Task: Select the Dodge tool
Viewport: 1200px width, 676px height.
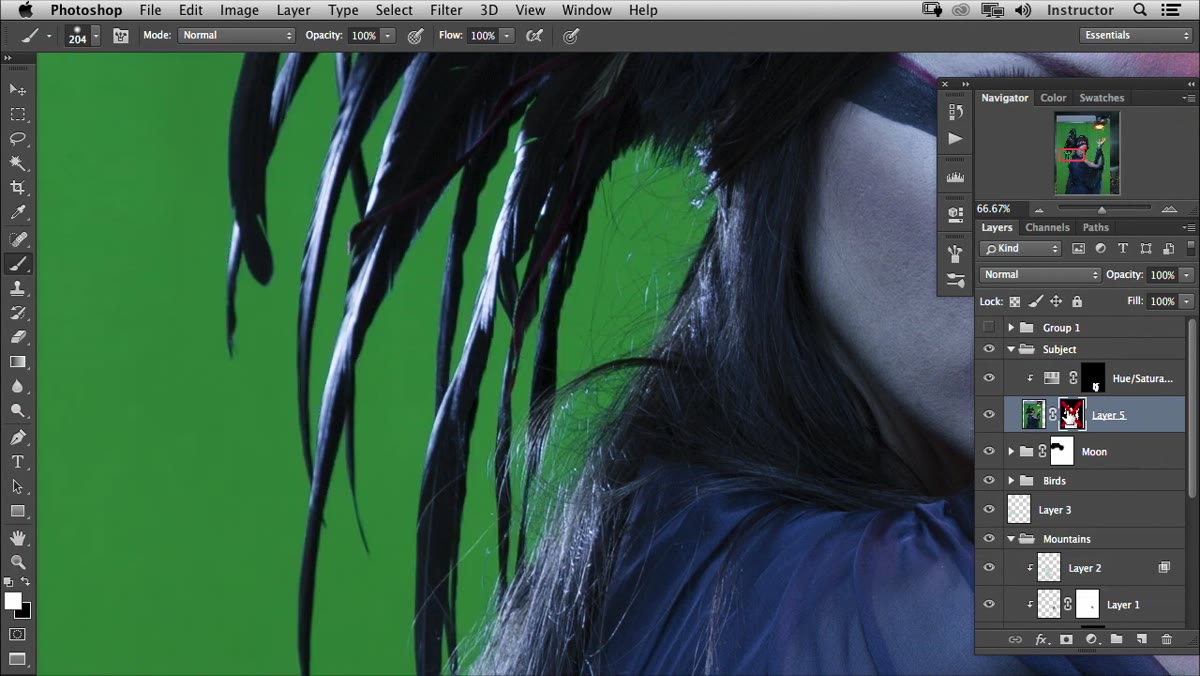Action: click(18, 411)
